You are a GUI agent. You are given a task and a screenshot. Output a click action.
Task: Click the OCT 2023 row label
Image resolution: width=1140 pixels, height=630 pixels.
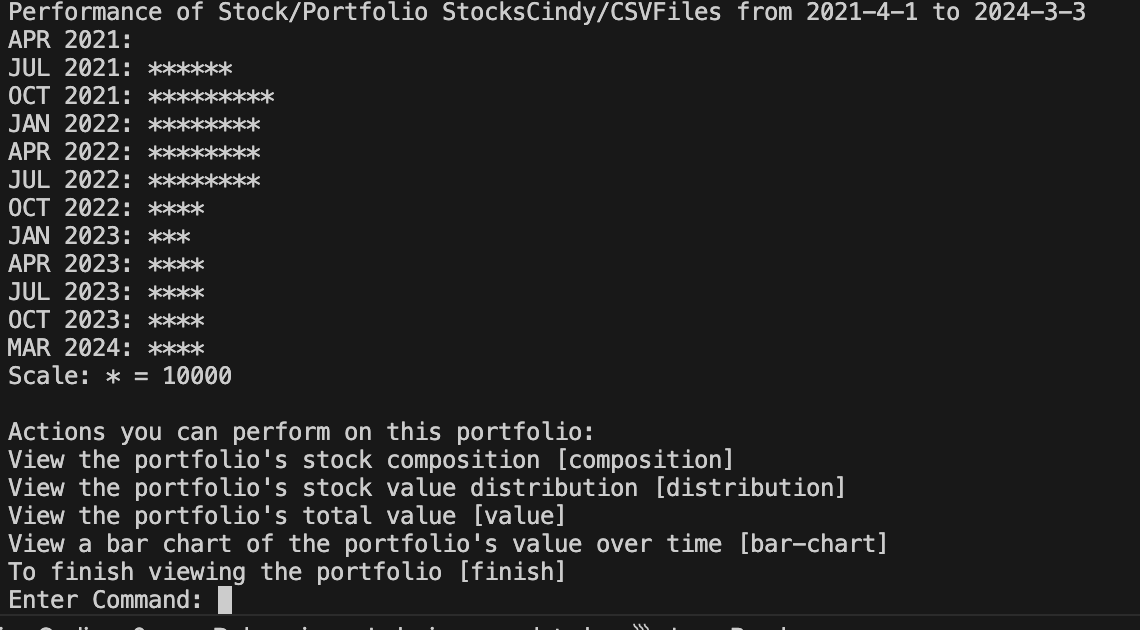tap(70, 321)
